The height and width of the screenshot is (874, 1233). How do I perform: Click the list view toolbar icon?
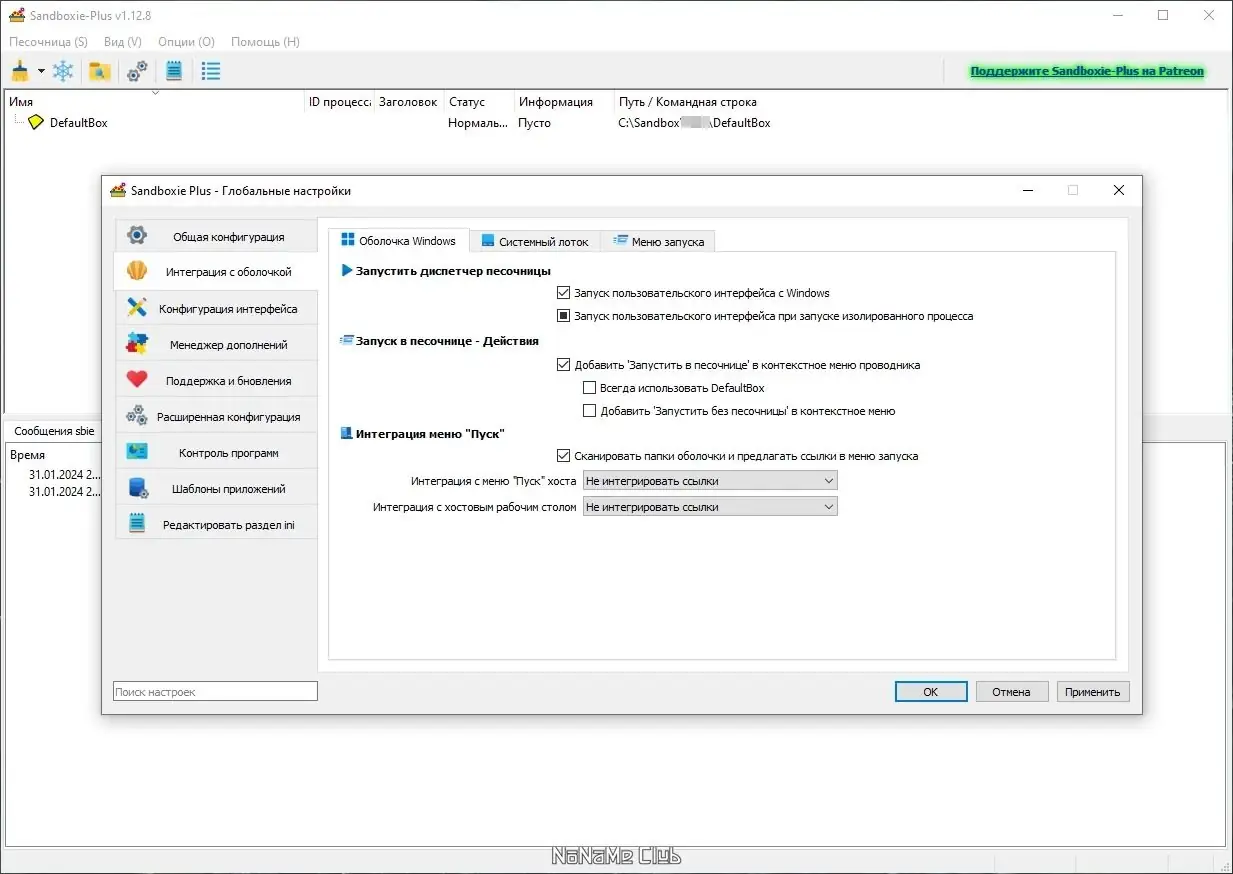pyautogui.click(x=211, y=71)
